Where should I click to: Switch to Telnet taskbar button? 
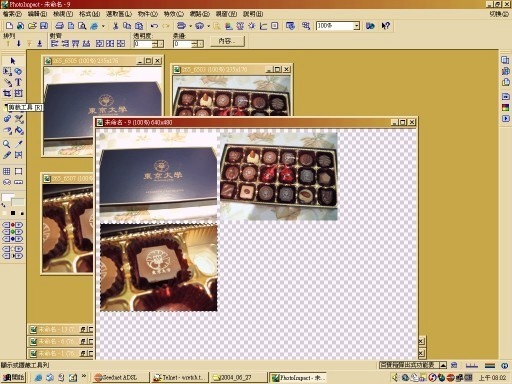point(180,377)
